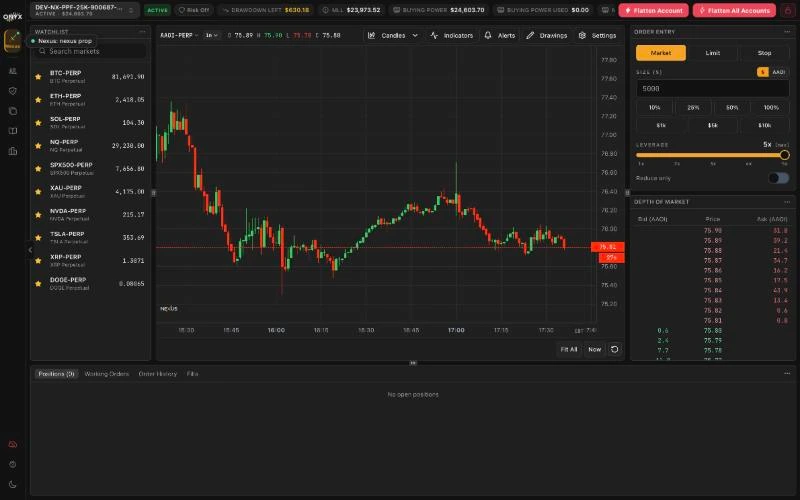Click the order size input showing 5000
Image resolution: width=800 pixels, height=500 pixels.
tap(712, 89)
